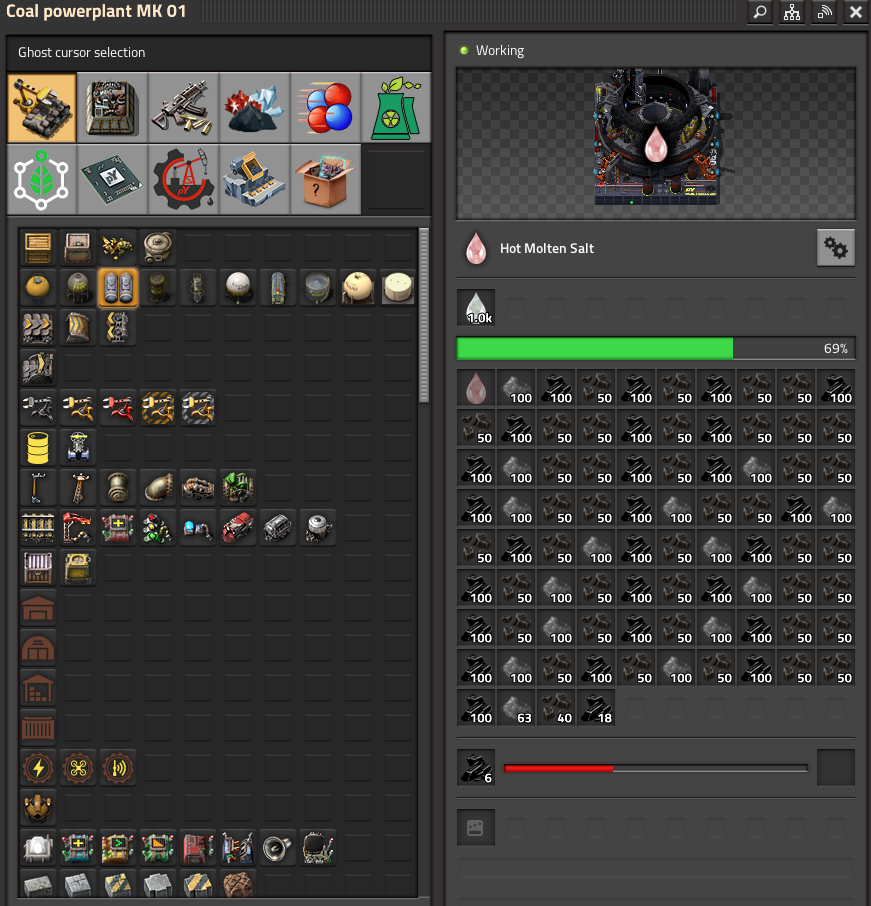Open the search magnifier in title bar
The width and height of the screenshot is (871, 906).
tap(760, 12)
